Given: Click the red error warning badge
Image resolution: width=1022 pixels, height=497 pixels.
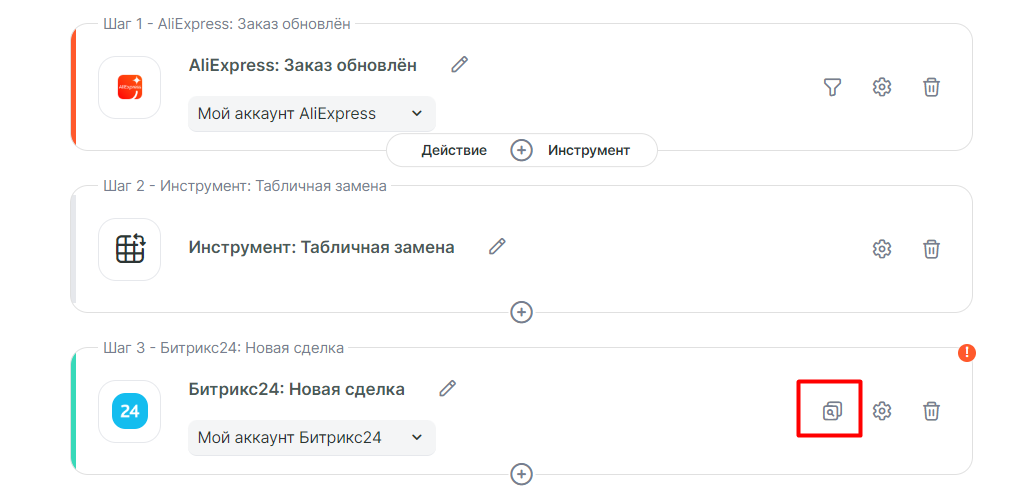Looking at the screenshot, I should (966, 352).
